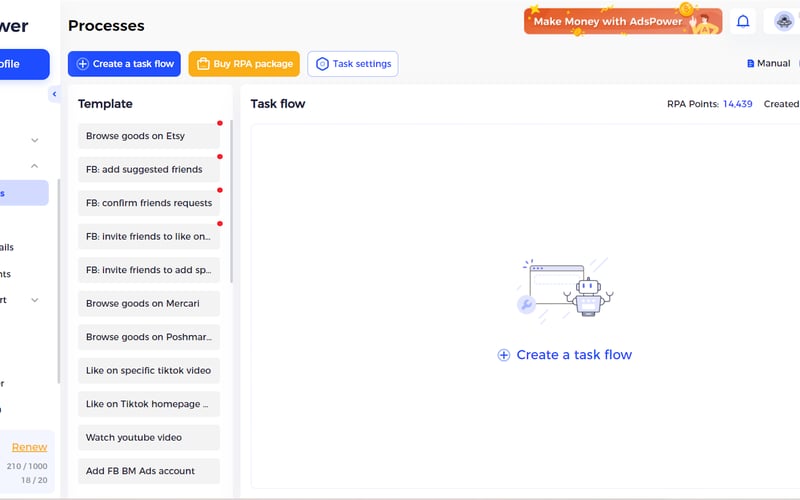Expand the lower sidebar chevron above Renew
The image size is (800, 500).
pyautogui.click(x=35, y=300)
